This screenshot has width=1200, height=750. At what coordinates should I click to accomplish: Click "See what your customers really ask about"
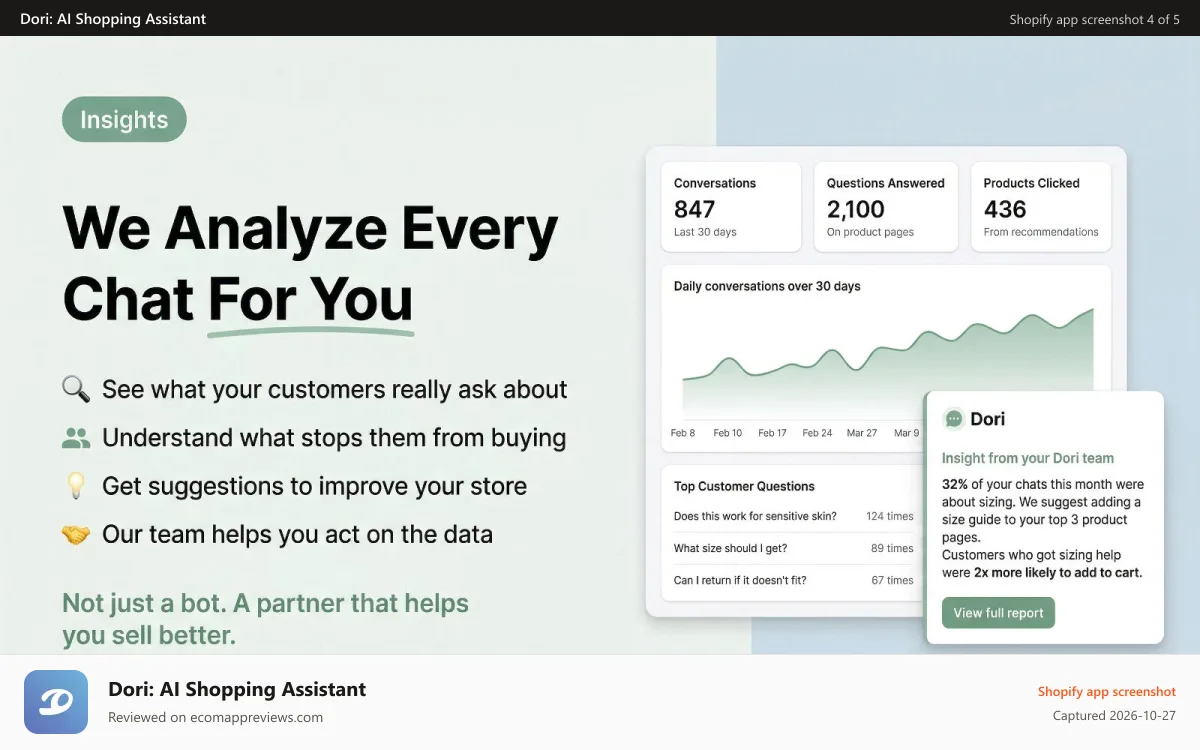[x=335, y=389]
